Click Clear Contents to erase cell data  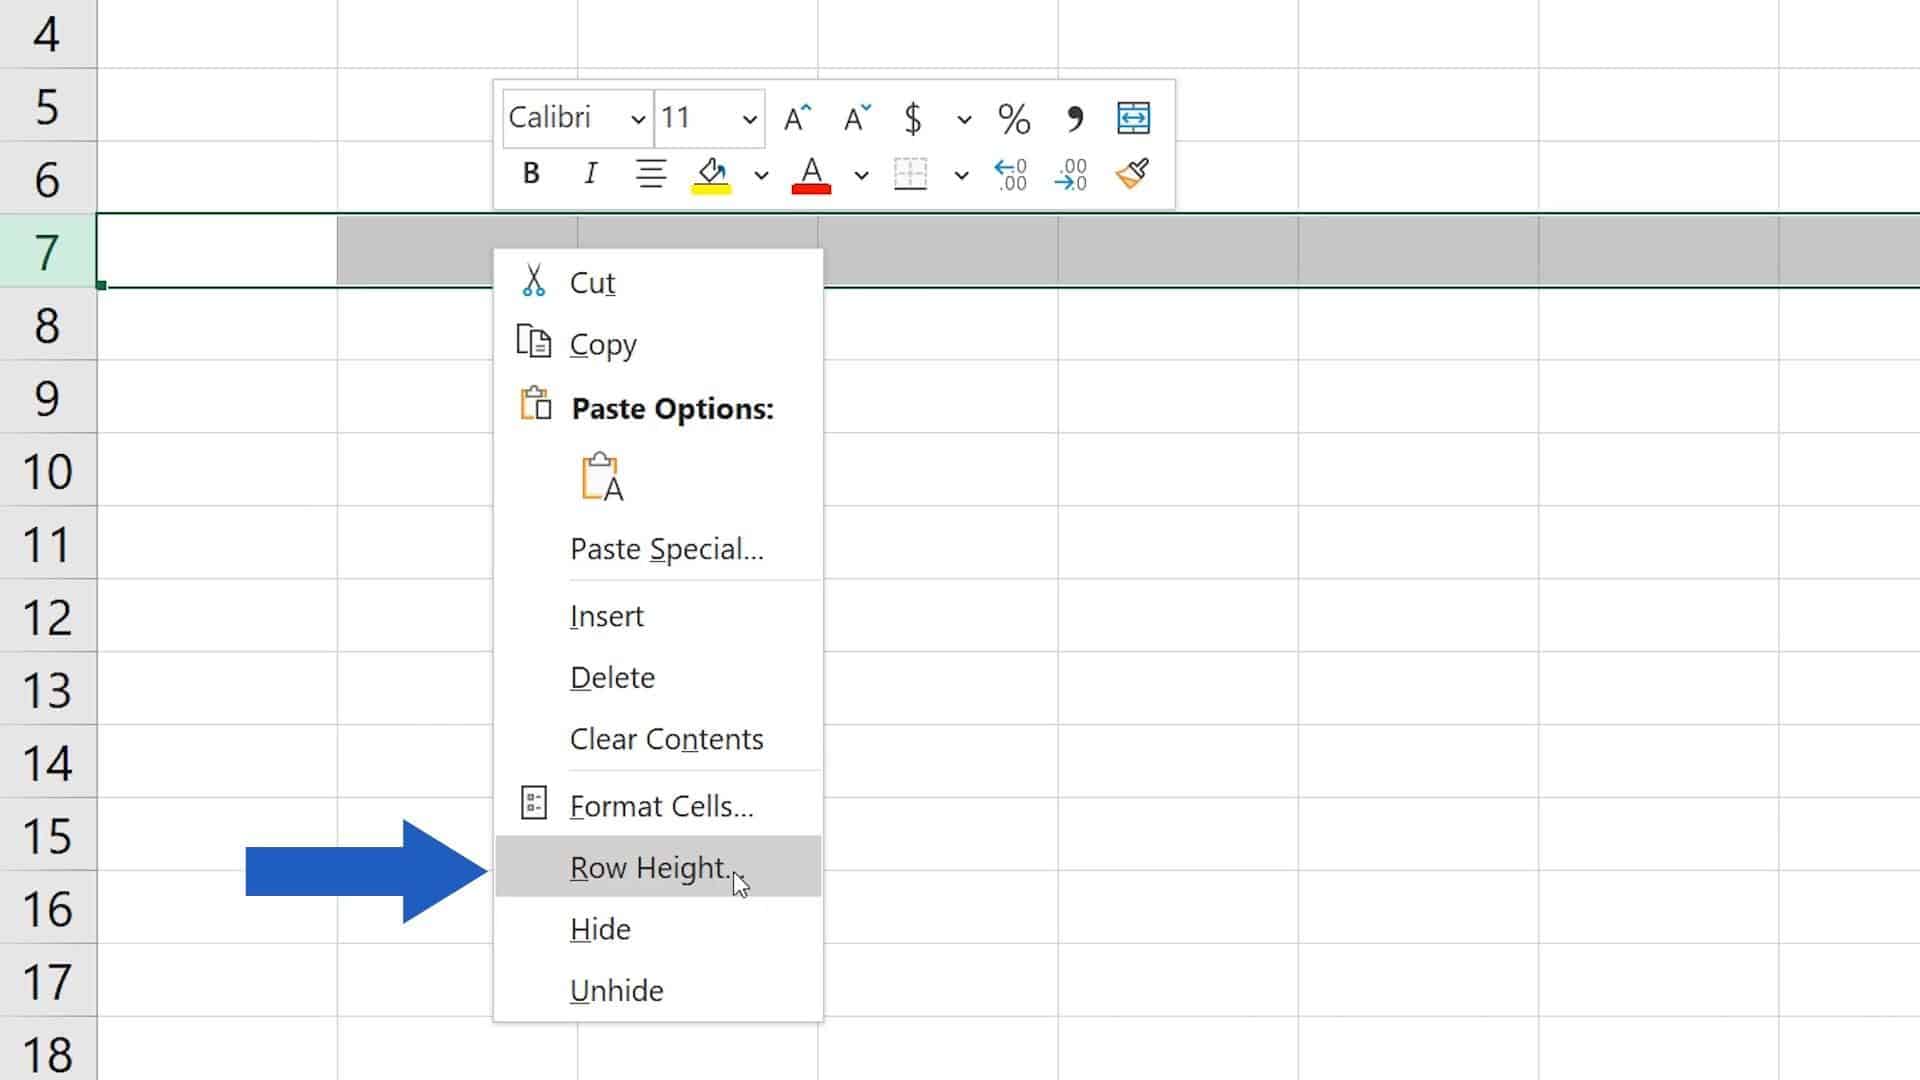(666, 739)
